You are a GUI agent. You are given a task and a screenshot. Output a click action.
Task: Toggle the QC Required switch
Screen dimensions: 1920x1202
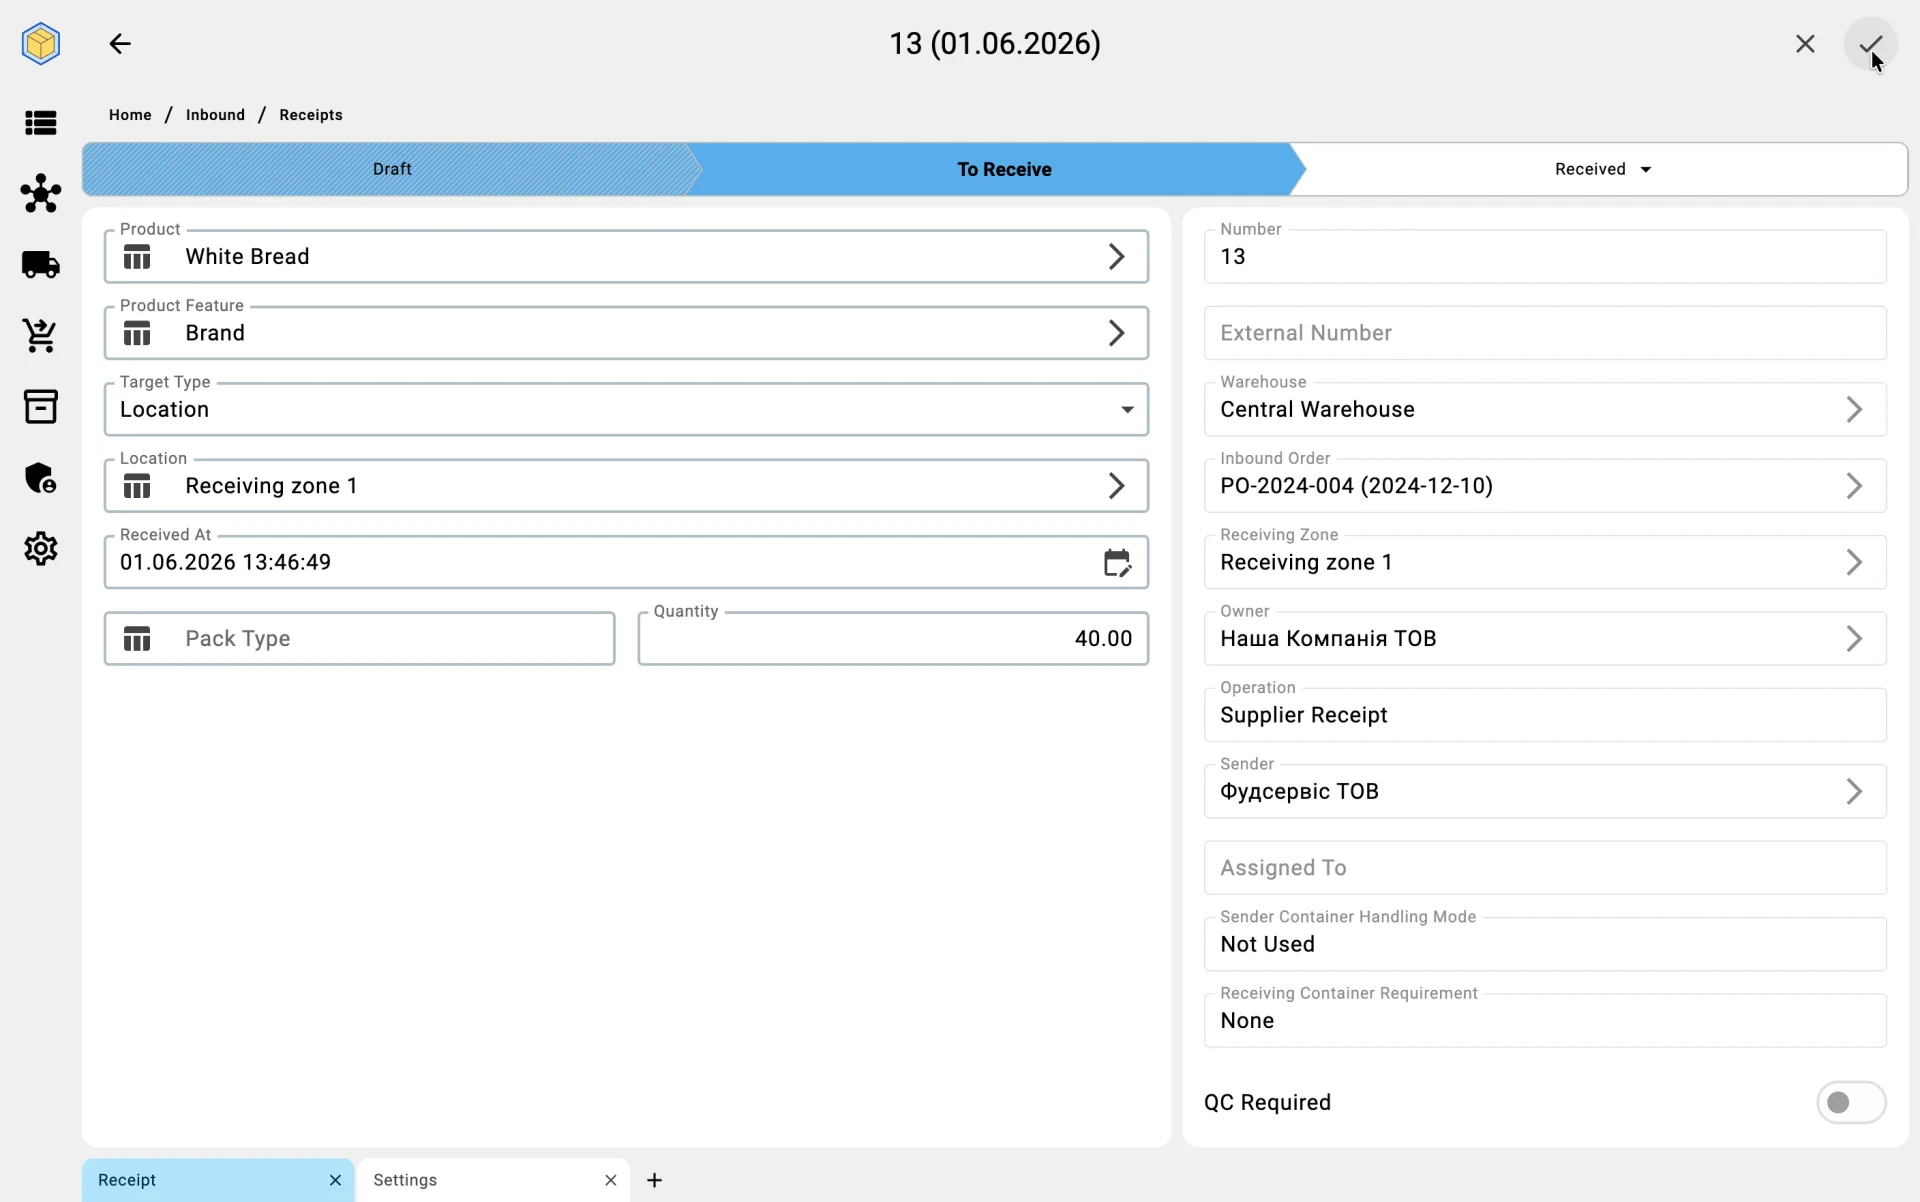(1851, 1102)
